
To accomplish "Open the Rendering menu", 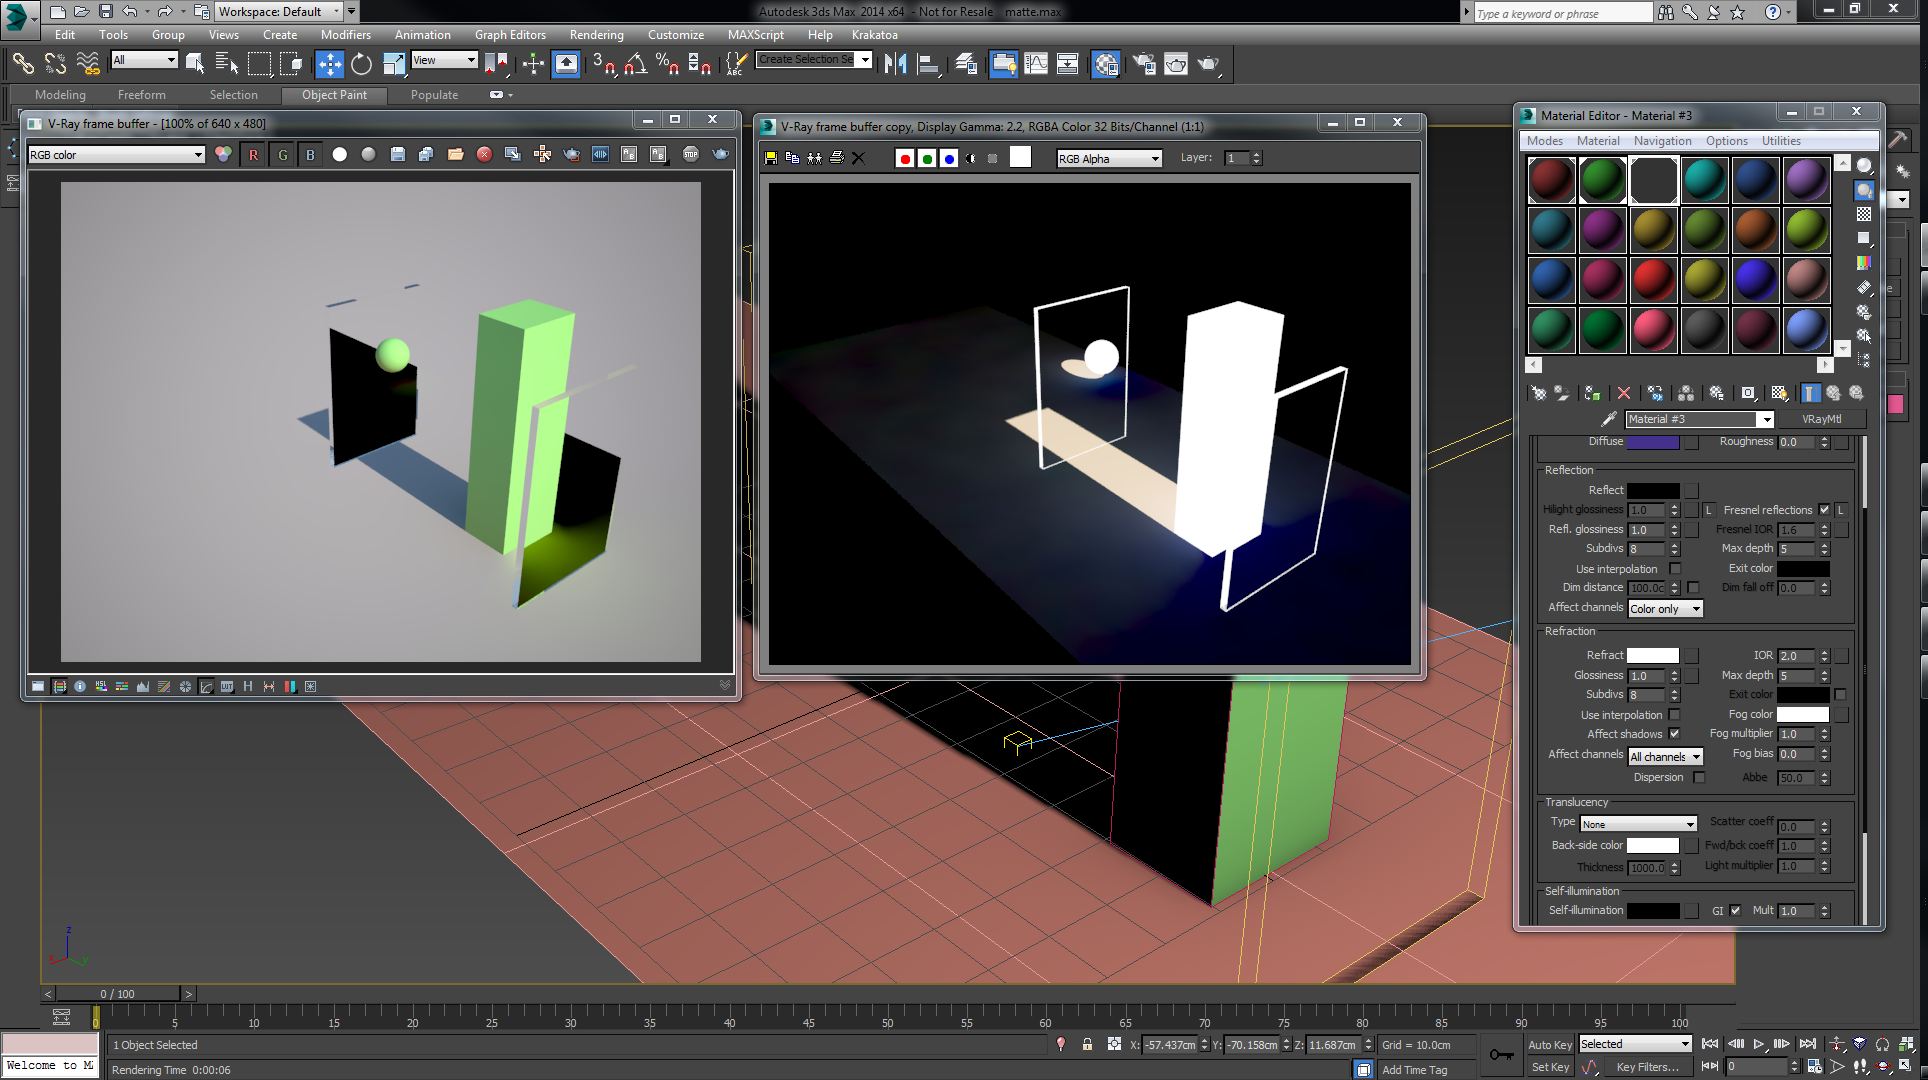I will pos(596,34).
